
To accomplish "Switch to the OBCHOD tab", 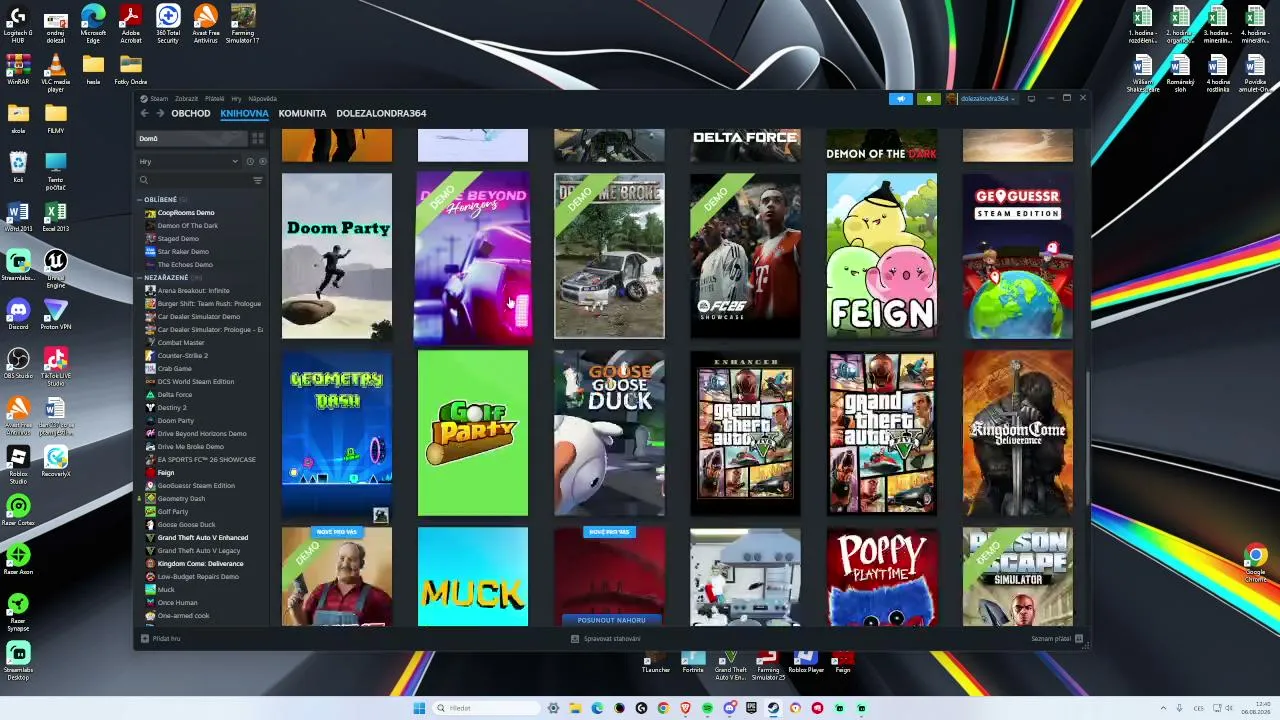I will 191,113.
